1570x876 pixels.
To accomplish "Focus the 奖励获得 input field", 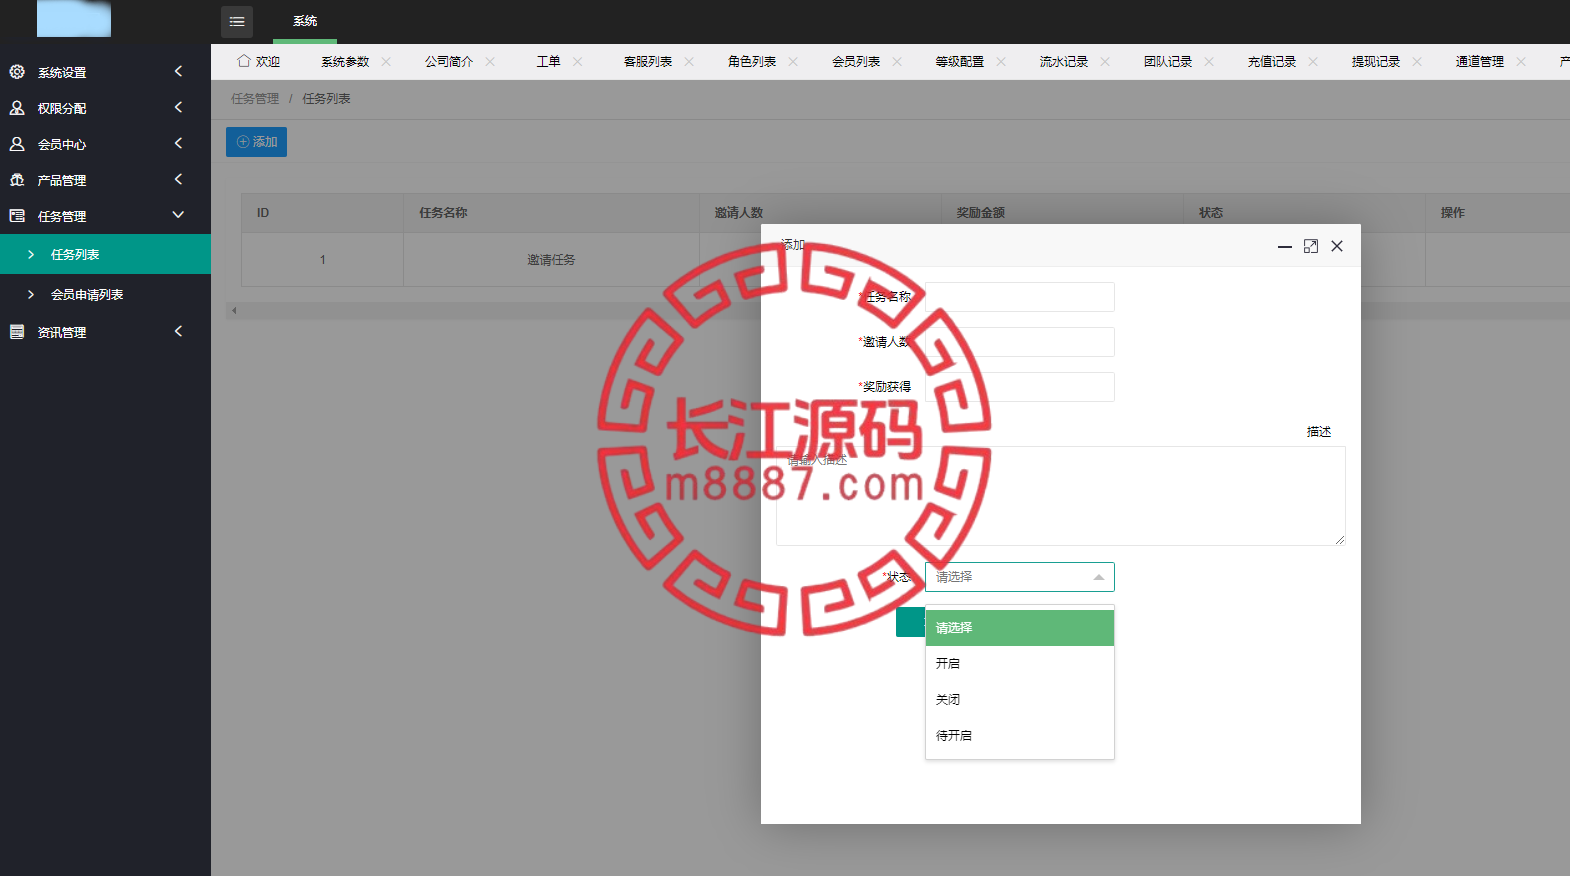I will (1019, 387).
